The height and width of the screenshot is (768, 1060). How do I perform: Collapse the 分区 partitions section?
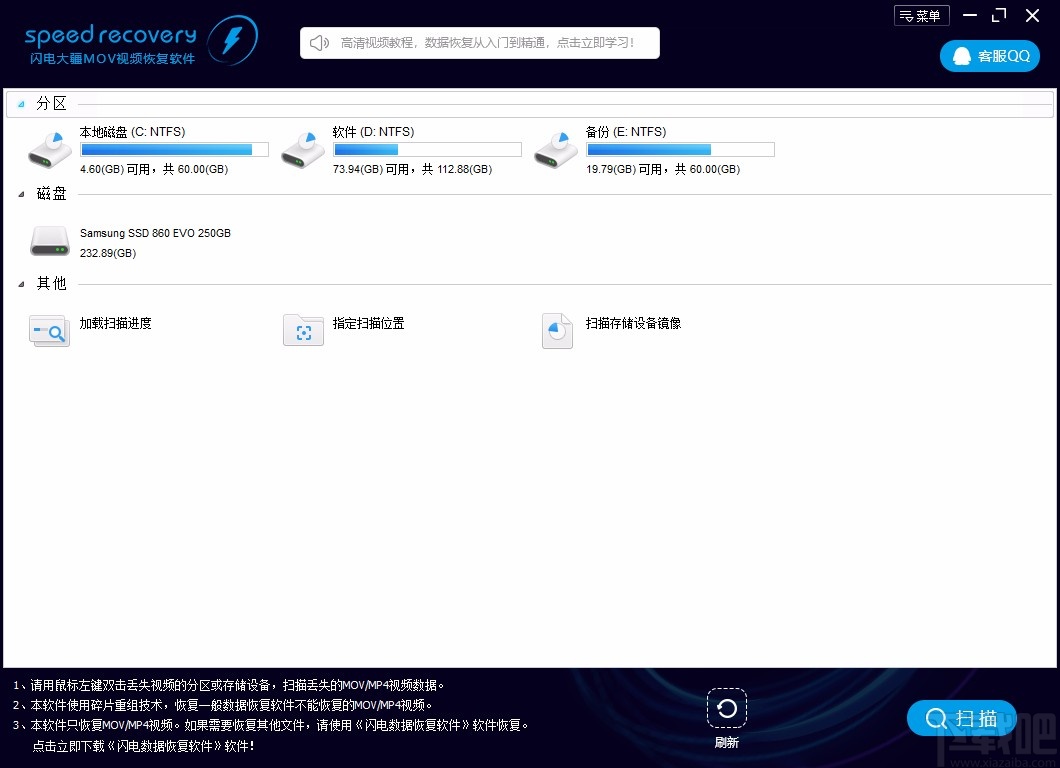(x=22, y=103)
